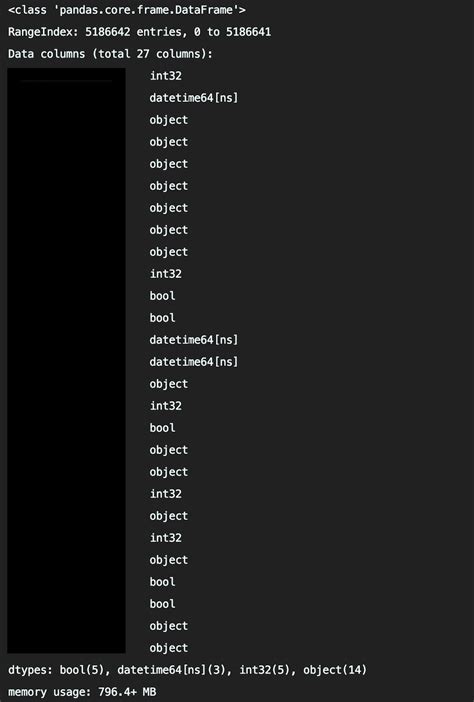474x702 pixels.
Task: Click the object dtype directly under first datetime64[ns]
Action: coord(169,120)
